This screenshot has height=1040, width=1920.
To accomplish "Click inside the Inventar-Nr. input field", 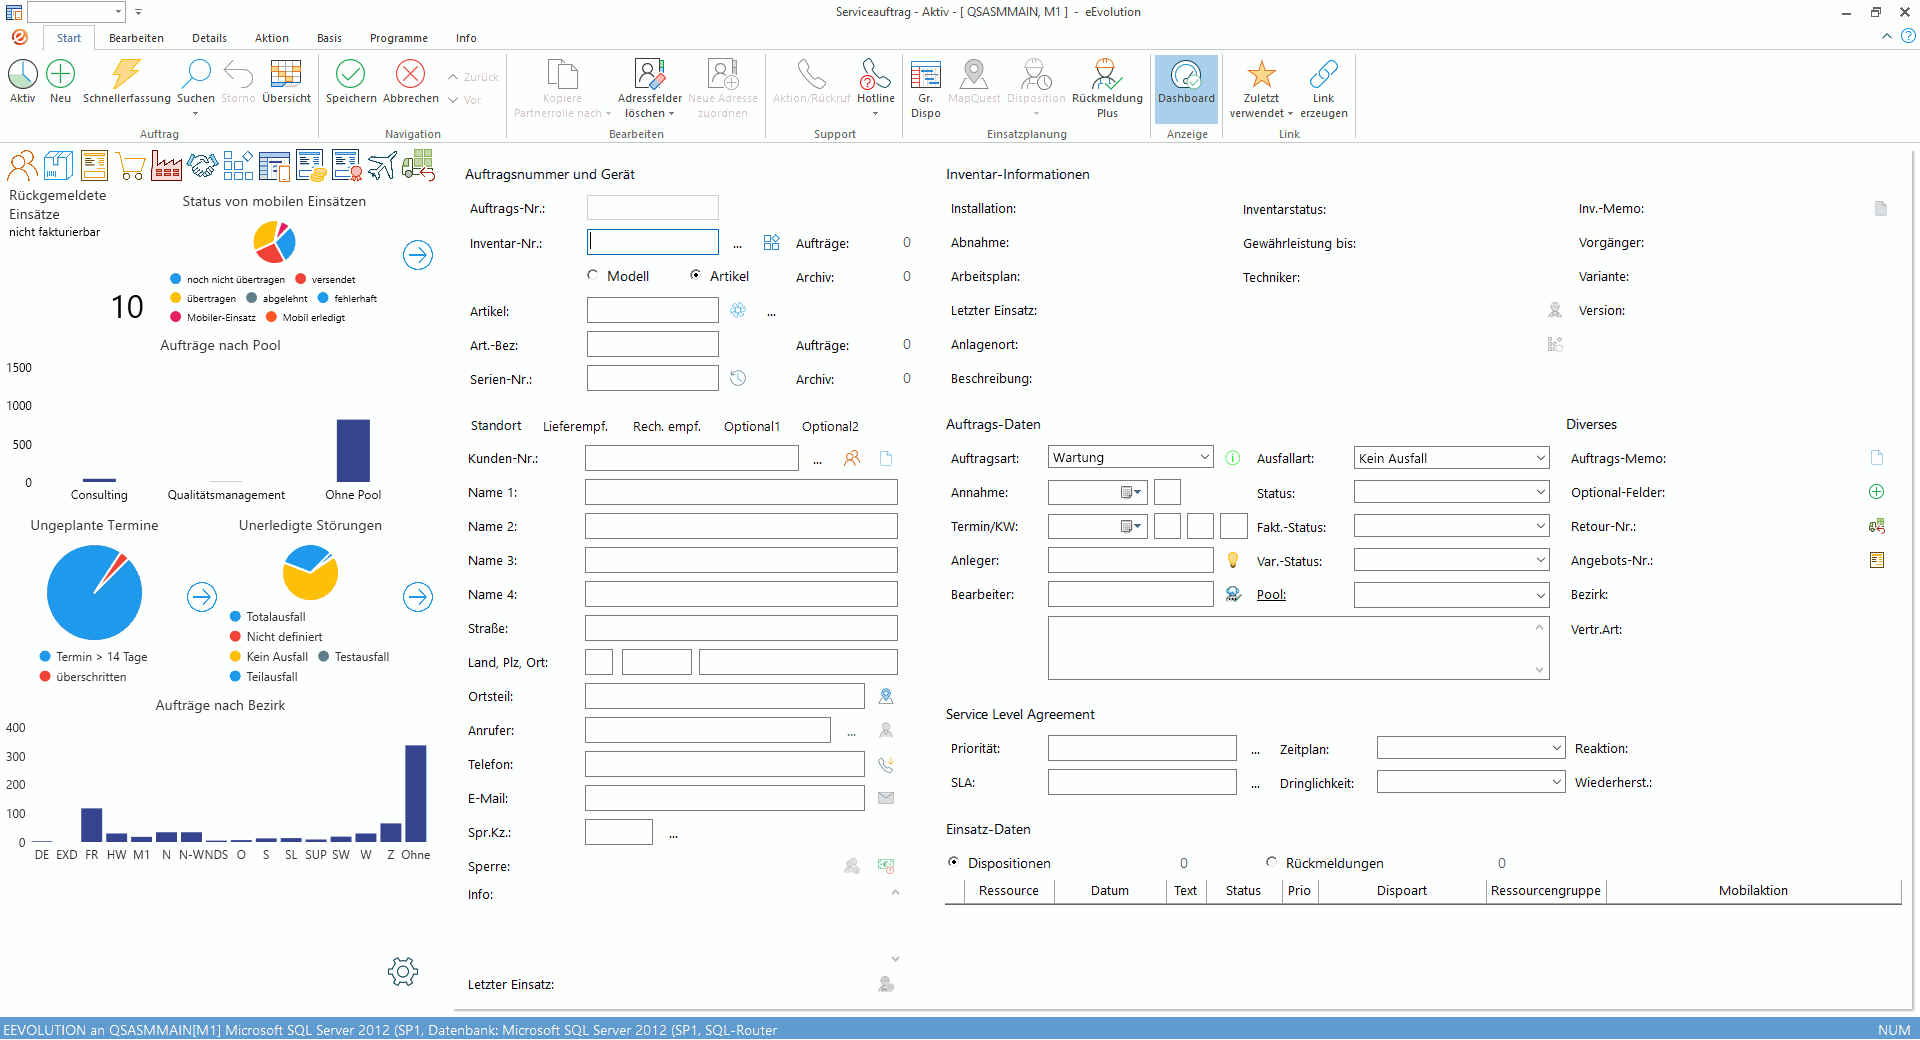I will [x=652, y=242].
